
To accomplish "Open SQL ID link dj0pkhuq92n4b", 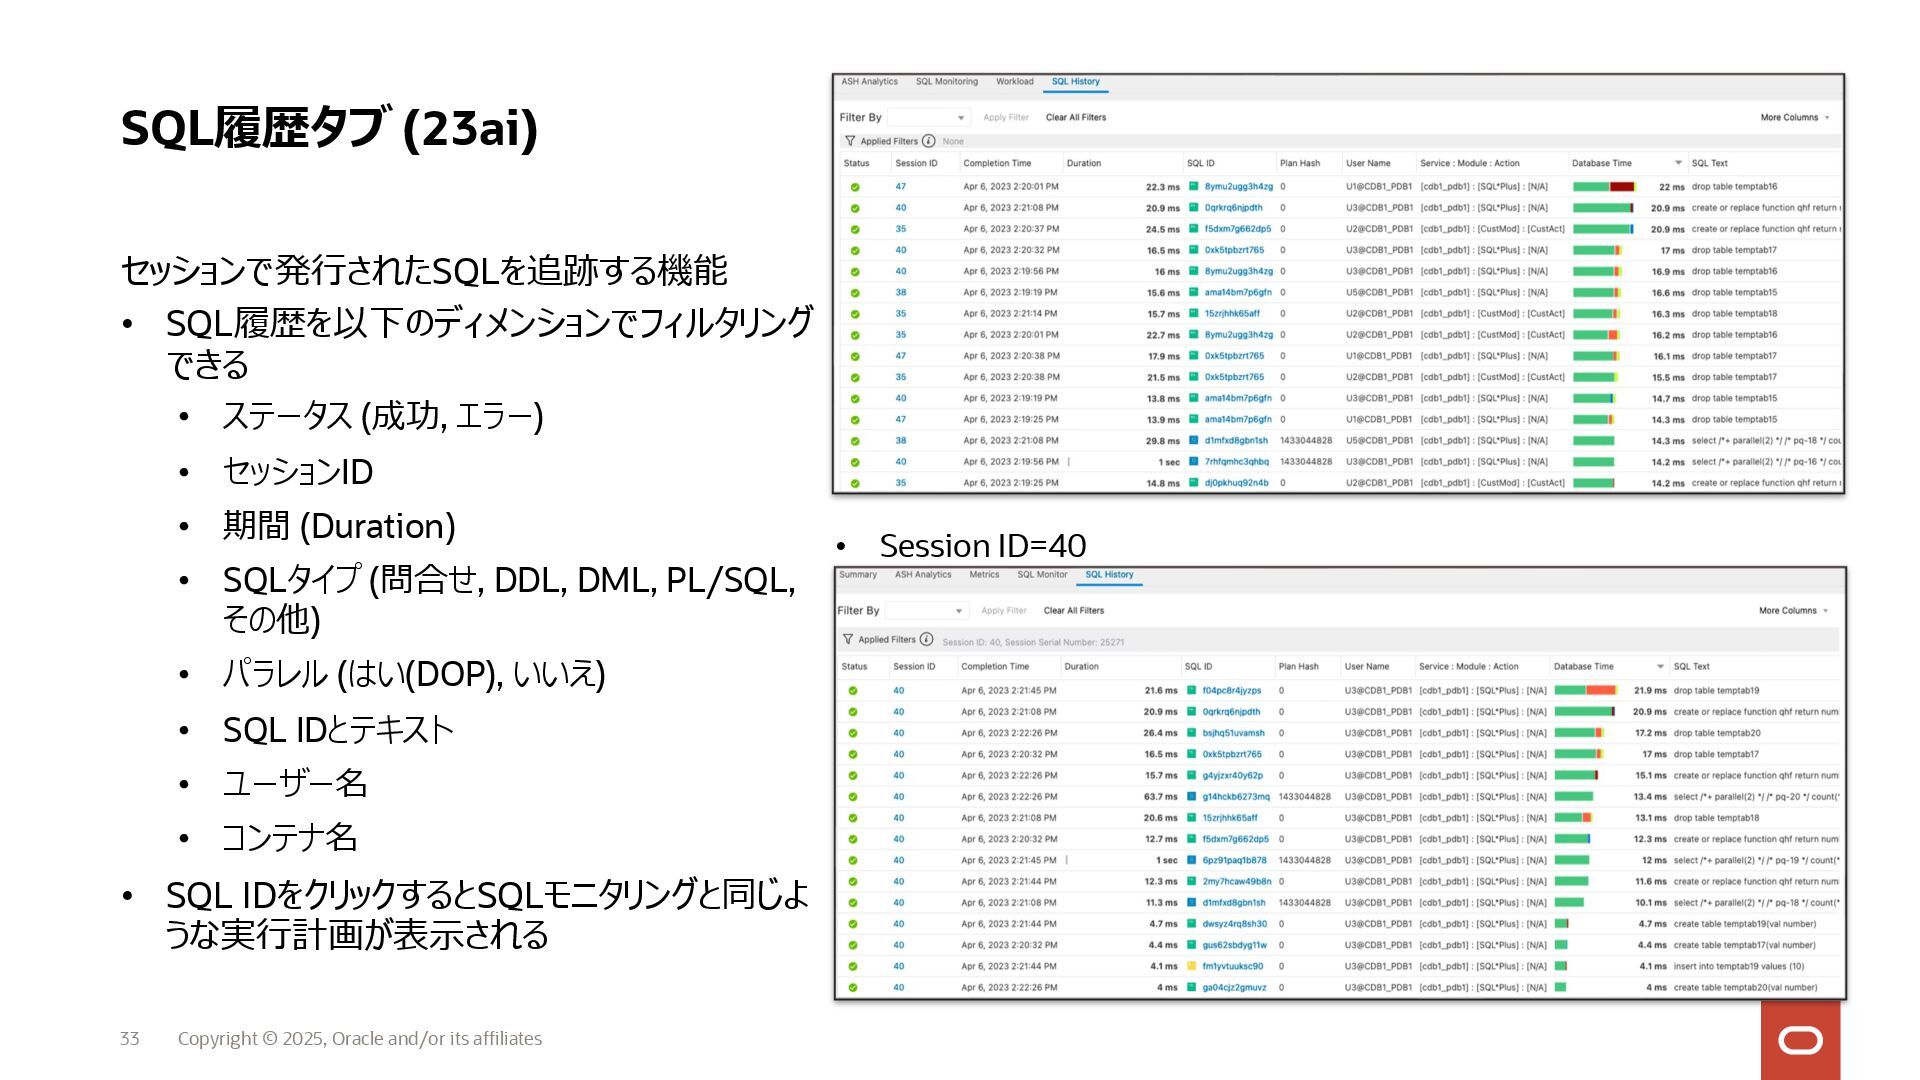I will 1236,483.
